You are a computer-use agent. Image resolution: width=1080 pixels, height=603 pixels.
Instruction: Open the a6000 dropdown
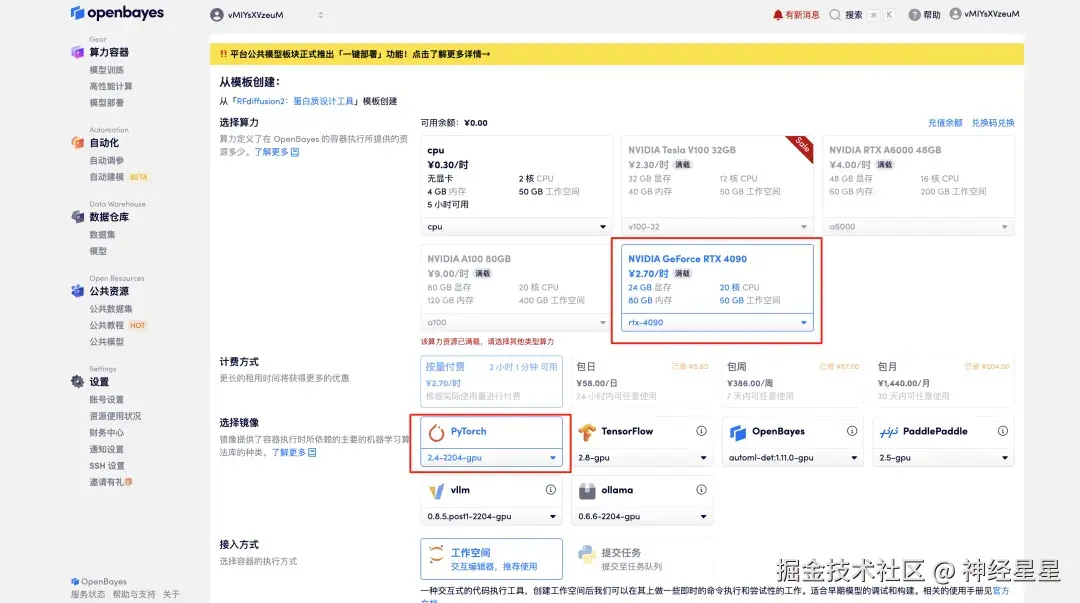pyautogui.click(x=918, y=227)
